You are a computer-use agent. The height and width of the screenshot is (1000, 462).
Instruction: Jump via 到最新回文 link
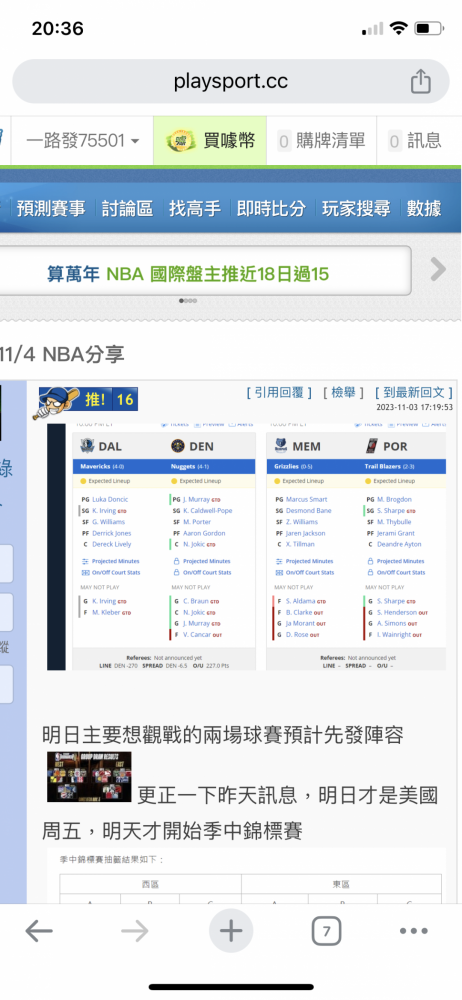coord(414,393)
